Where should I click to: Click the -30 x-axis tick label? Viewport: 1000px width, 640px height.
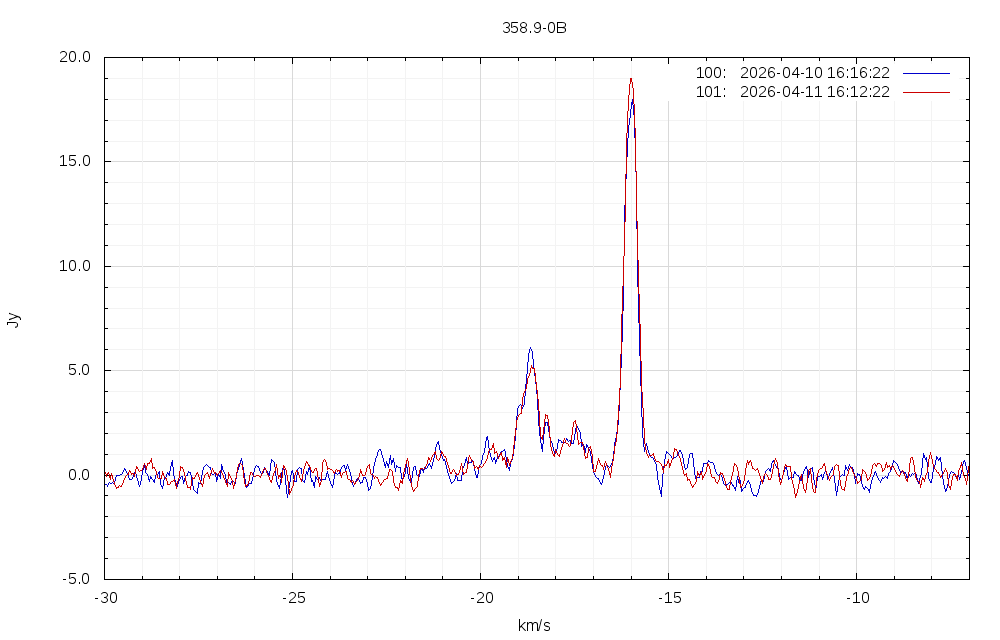click(105, 596)
